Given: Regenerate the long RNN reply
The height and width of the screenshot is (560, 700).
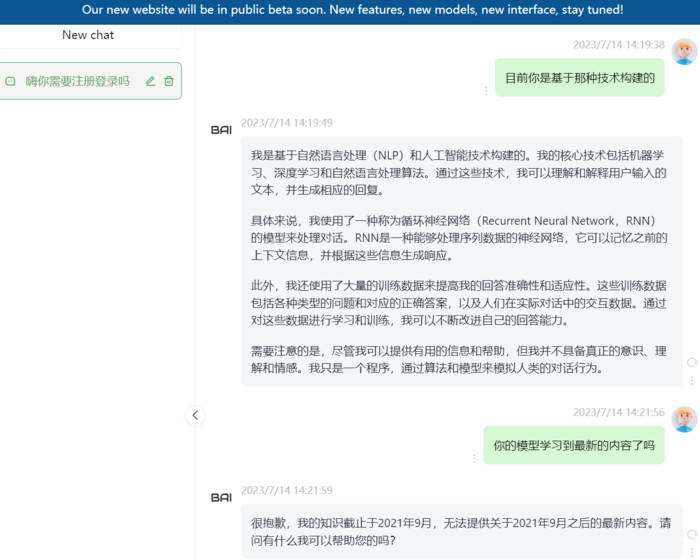Looking at the screenshot, I should pyautogui.click(x=692, y=363).
